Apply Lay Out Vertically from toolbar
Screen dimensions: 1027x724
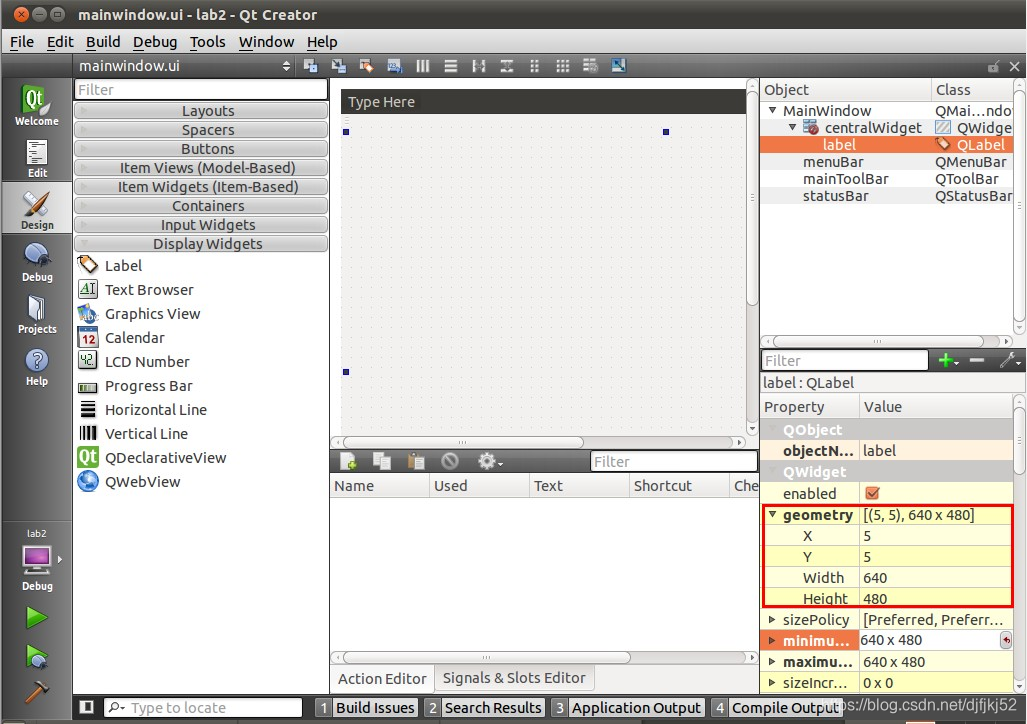tap(451, 66)
